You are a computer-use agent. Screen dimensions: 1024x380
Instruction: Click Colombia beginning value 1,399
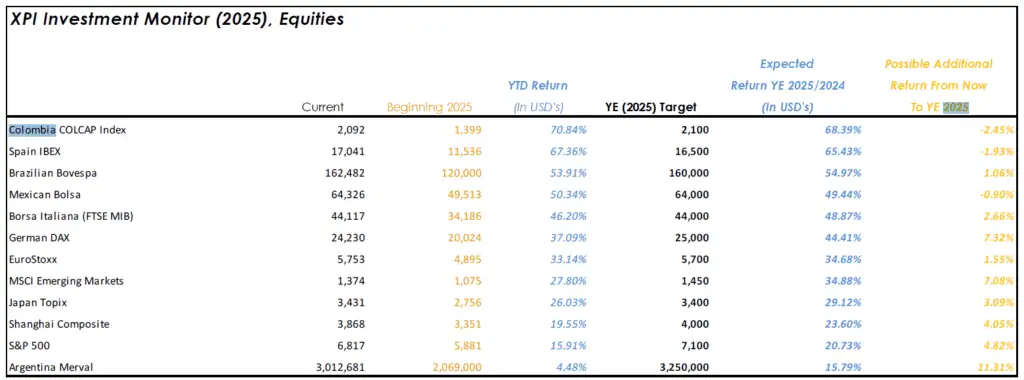coord(468,130)
